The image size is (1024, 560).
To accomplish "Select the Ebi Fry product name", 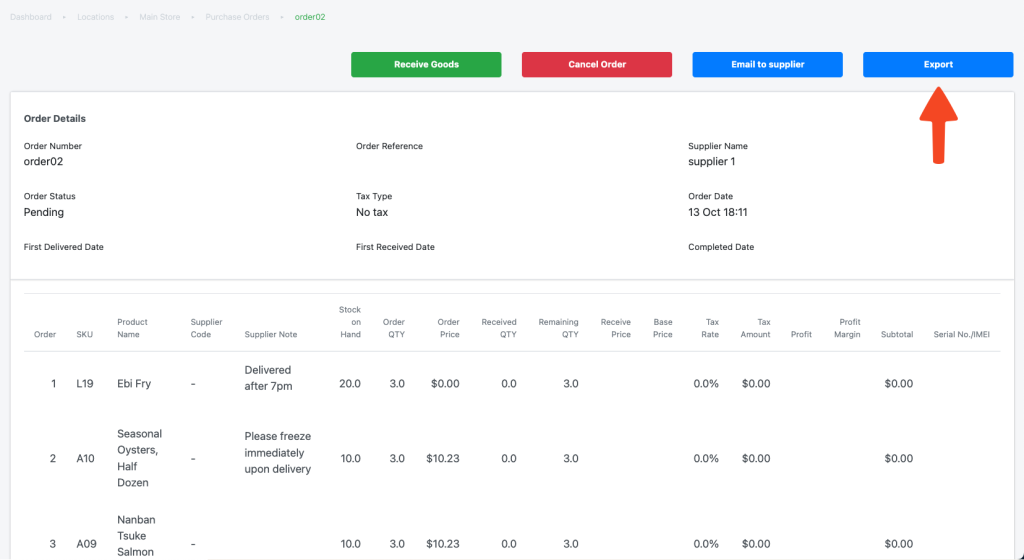I will 134,384.
